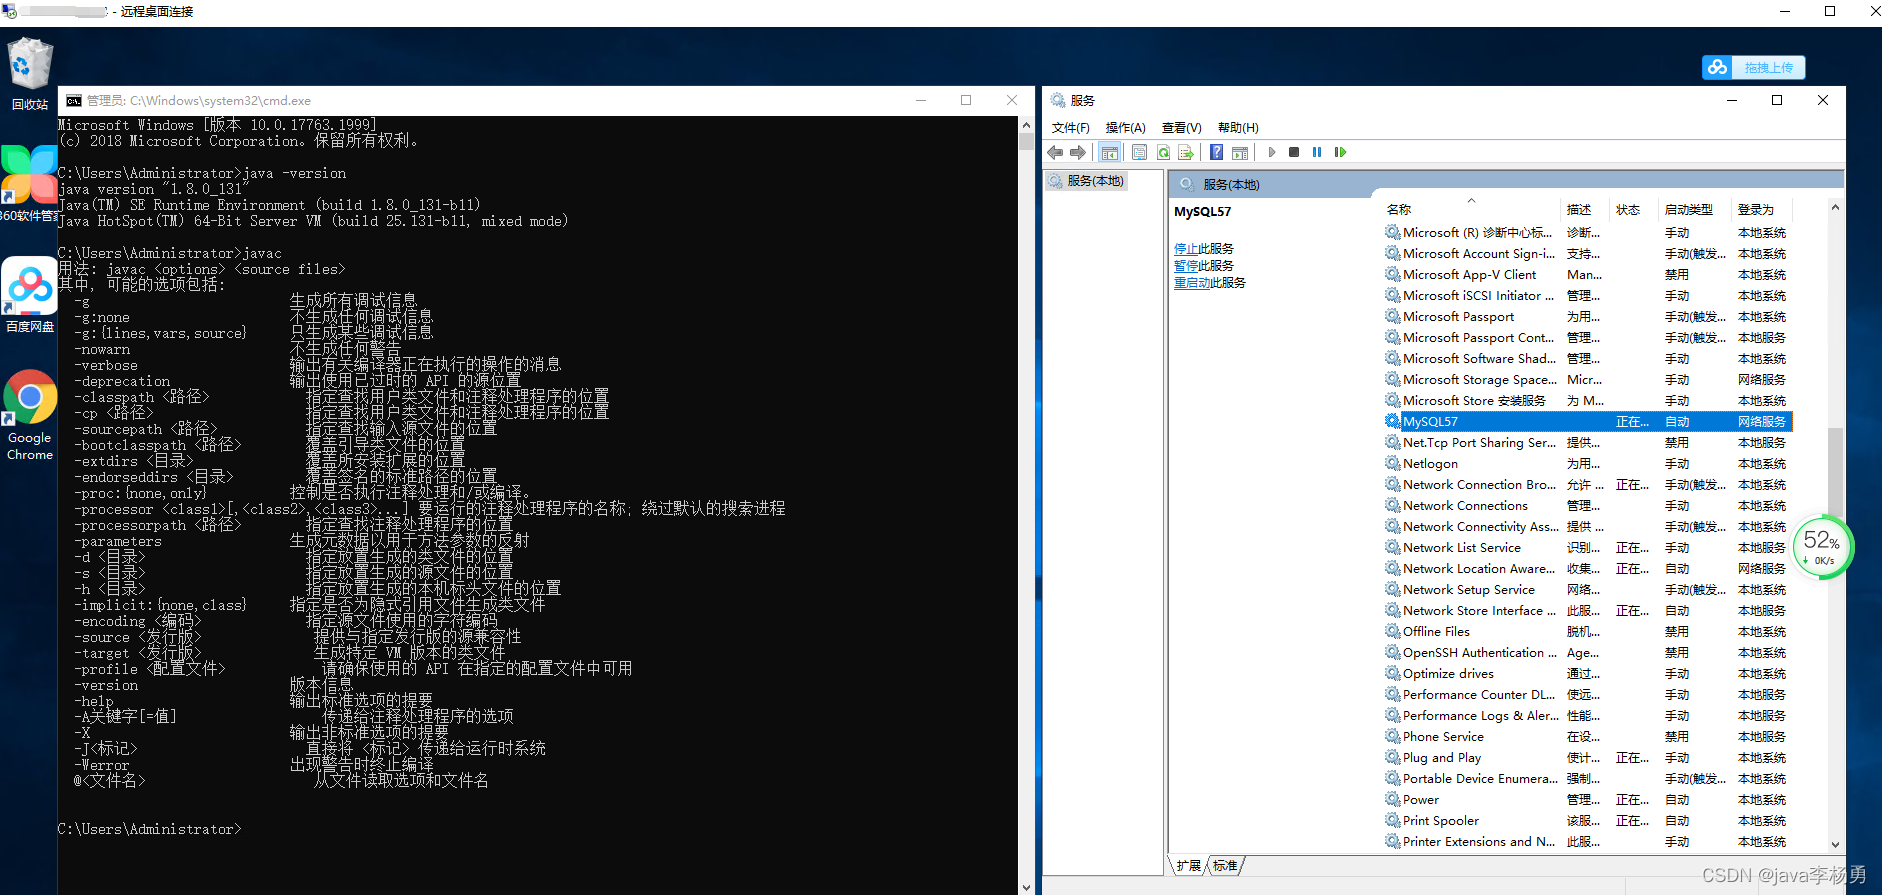Select the Network Connections service row
This screenshot has width=1882, height=895.
click(x=1588, y=505)
